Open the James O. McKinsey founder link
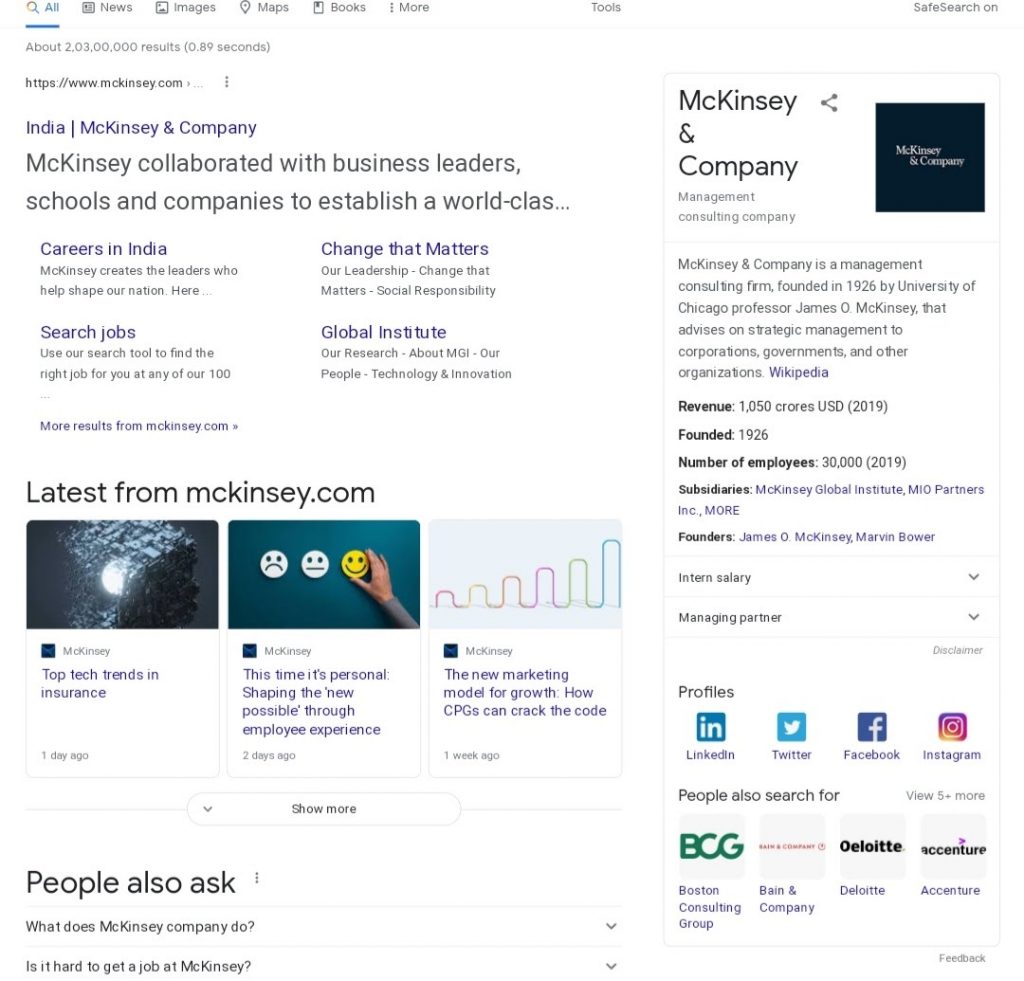 [x=795, y=537]
